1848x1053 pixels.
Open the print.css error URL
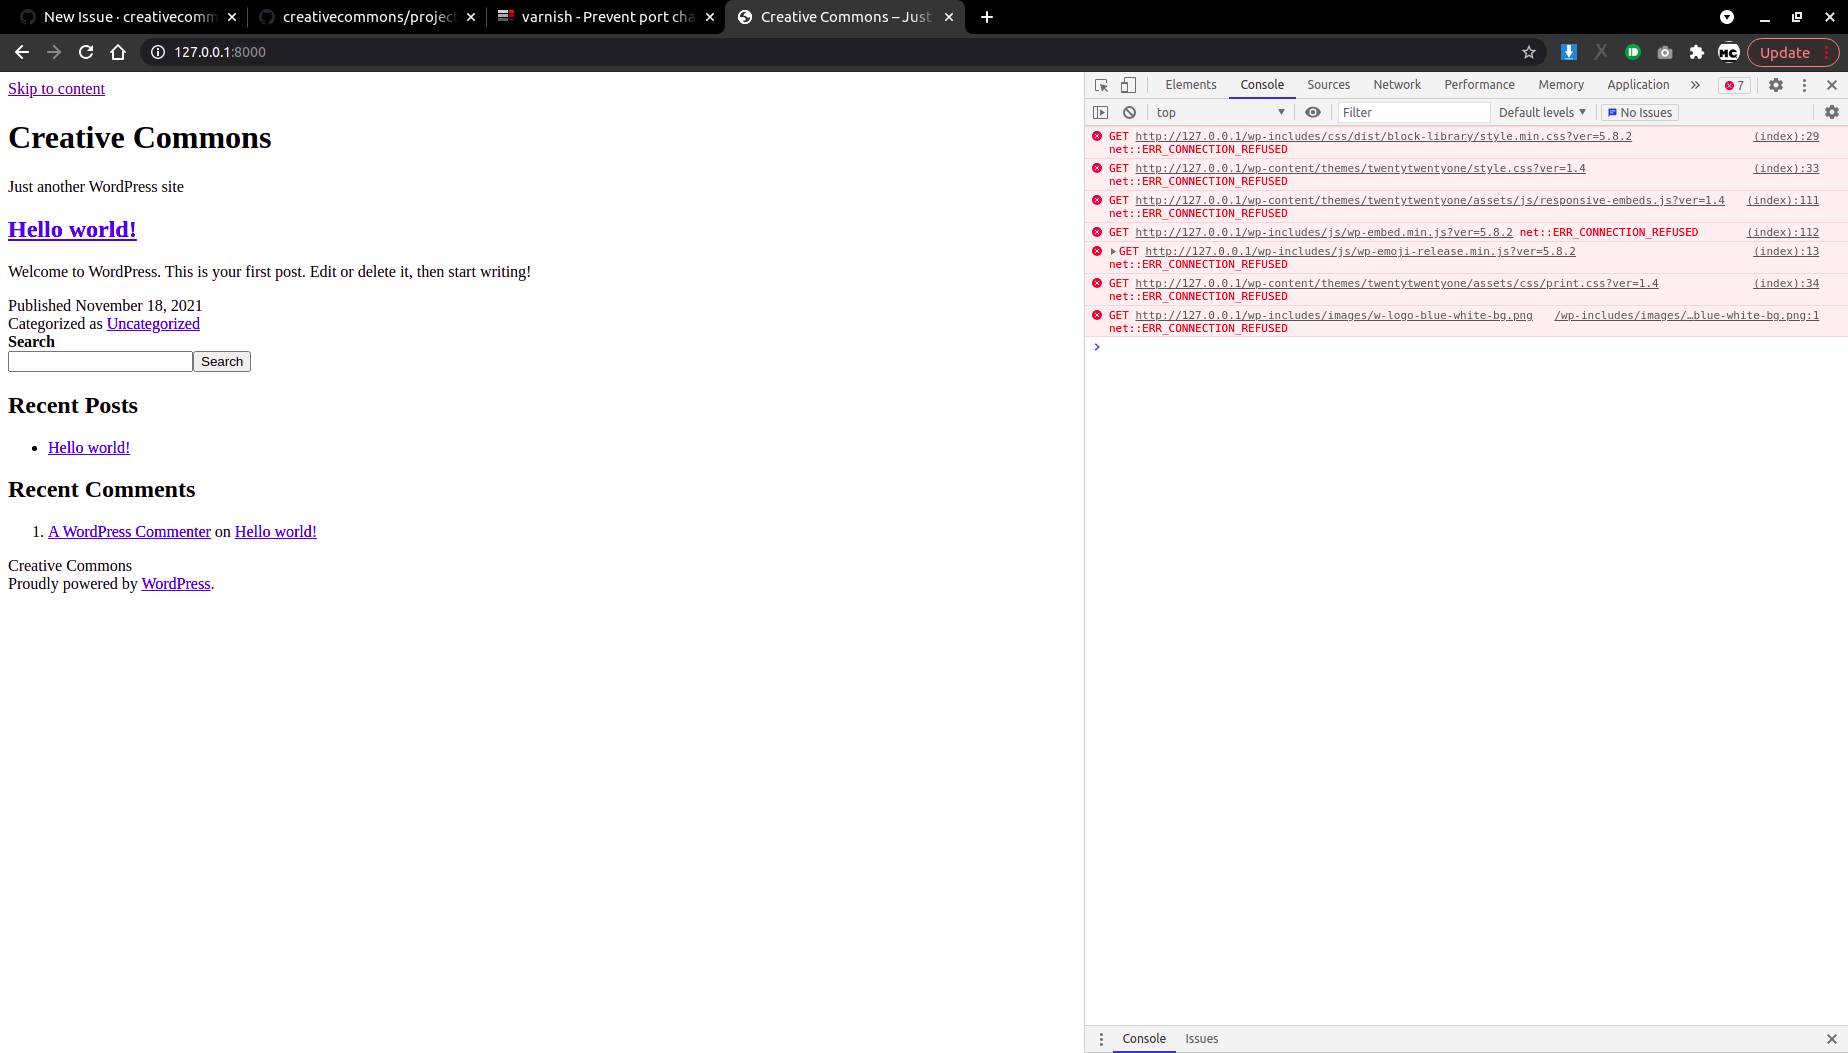pyautogui.click(x=1396, y=284)
